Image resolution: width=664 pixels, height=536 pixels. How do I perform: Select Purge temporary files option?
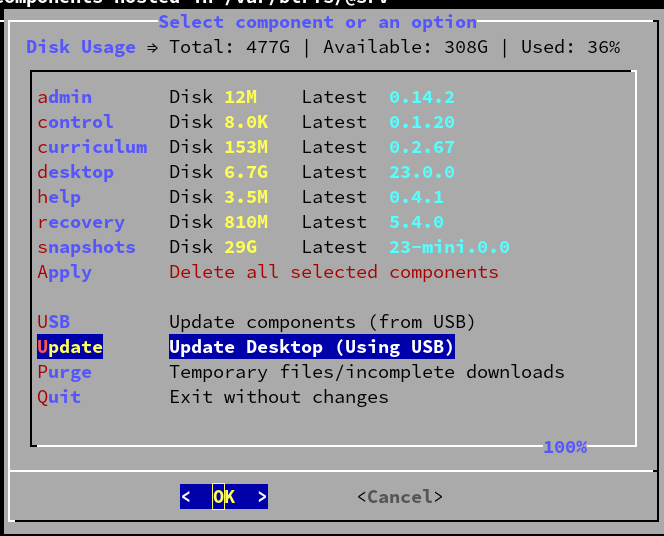[65, 372]
